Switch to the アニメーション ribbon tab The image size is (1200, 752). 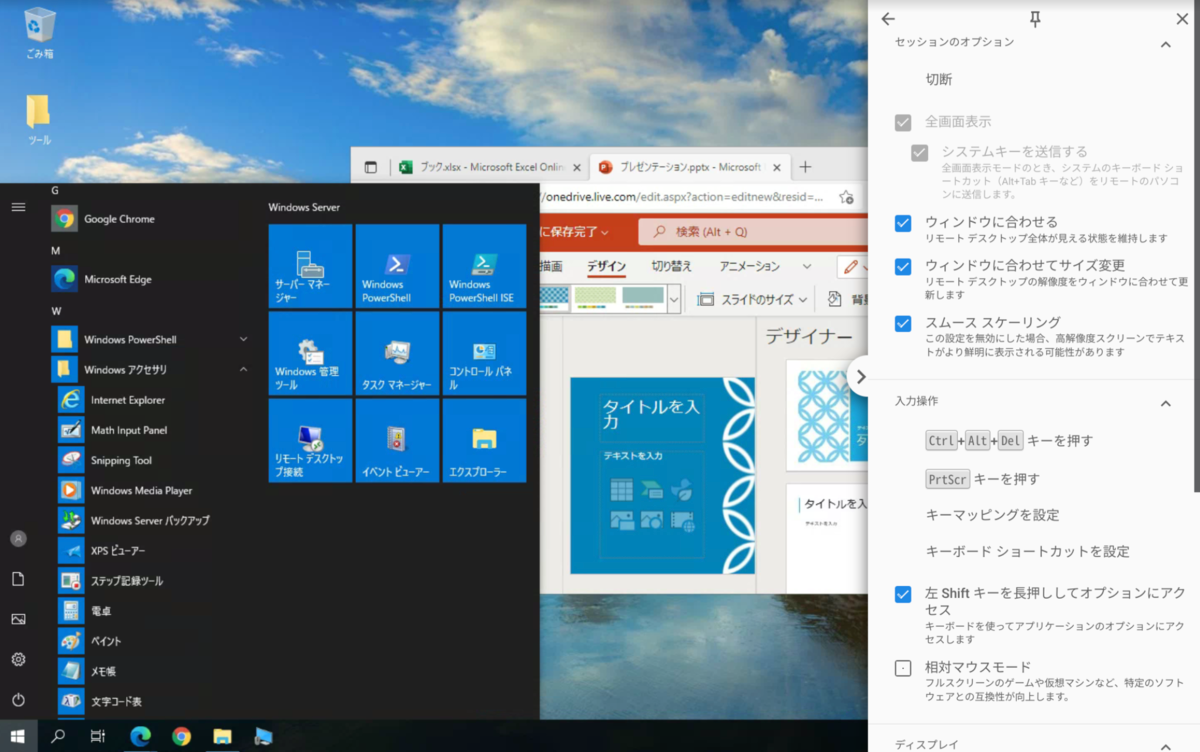coord(752,267)
